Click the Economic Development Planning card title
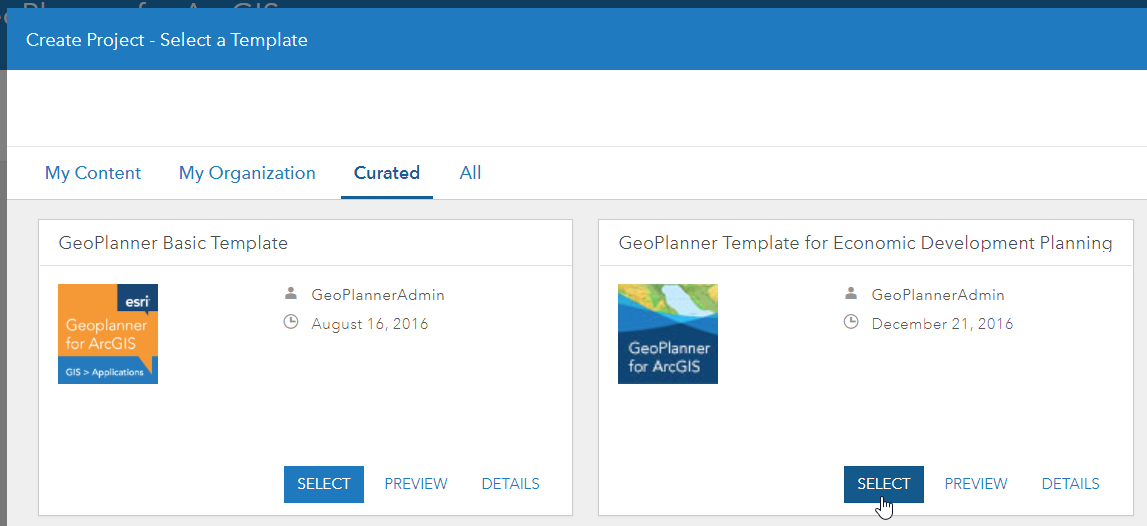The width and height of the screenshot is (1147, 526). pyautogui.click(x=865, y=243)
